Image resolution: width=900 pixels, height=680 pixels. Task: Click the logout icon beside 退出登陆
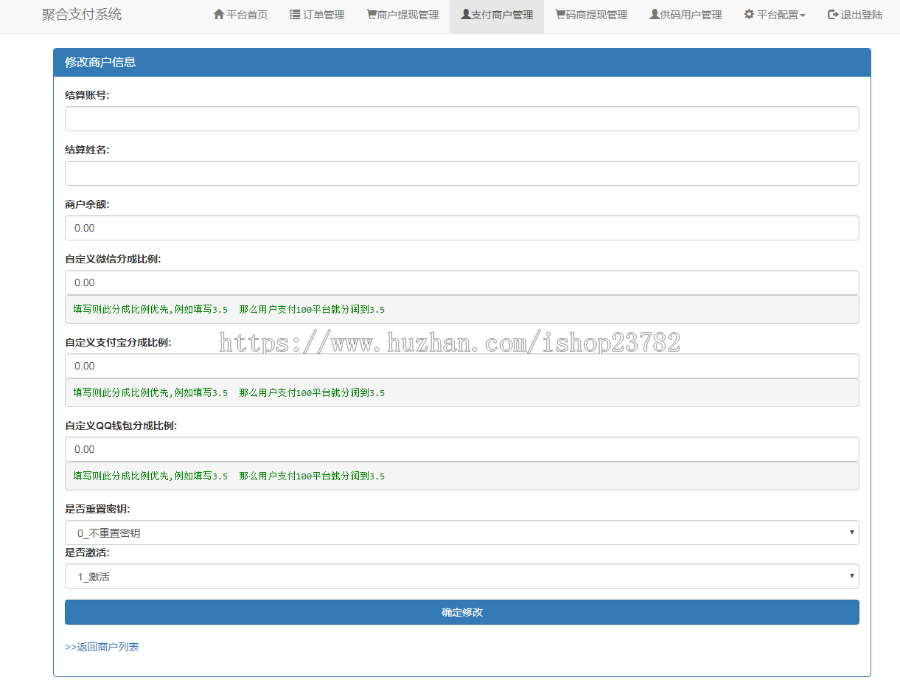click(x=833, y=14)
